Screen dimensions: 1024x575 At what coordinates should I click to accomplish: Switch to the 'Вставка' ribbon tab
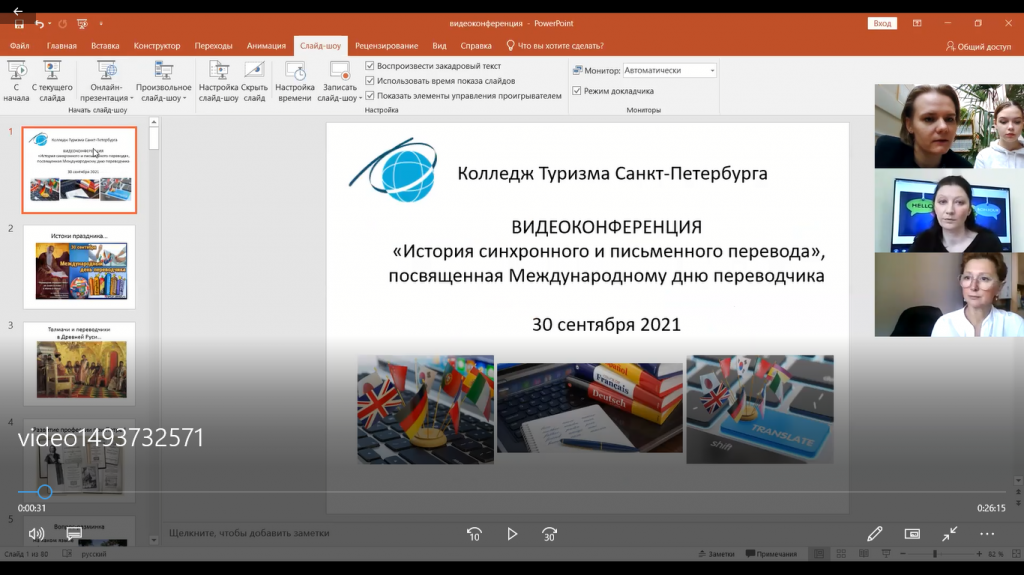(x=105, y=46)
